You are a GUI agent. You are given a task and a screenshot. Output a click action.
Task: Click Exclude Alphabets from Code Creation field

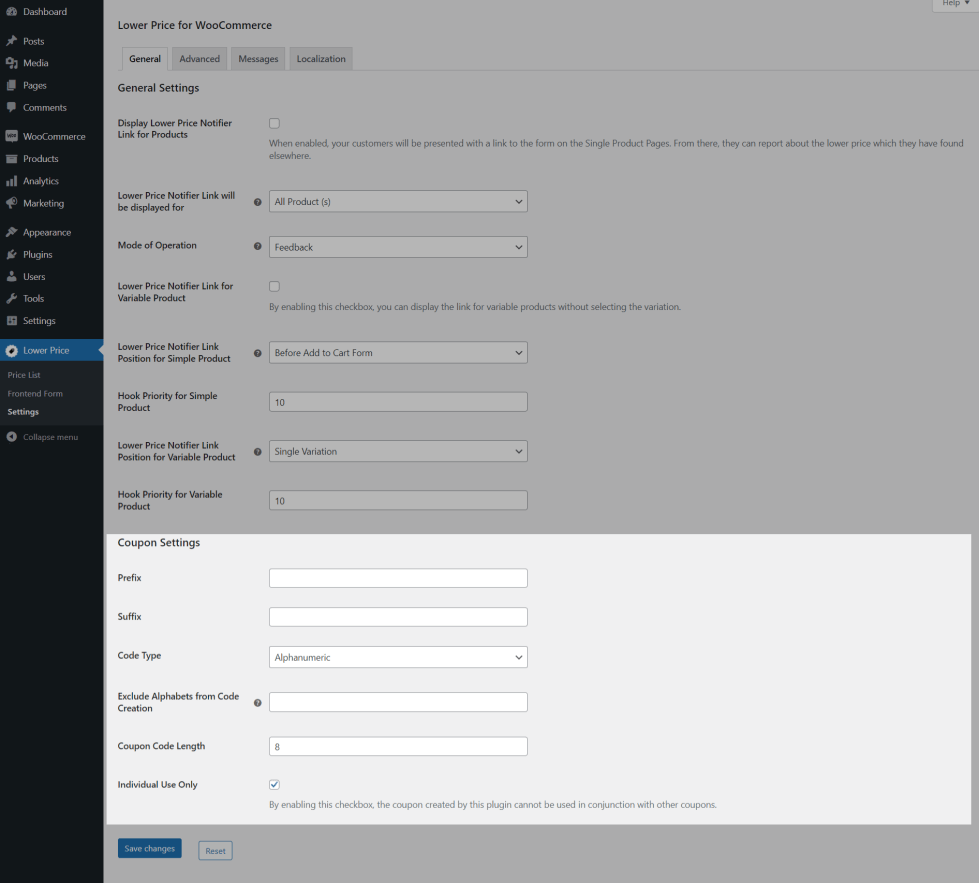tap(398, 702)
